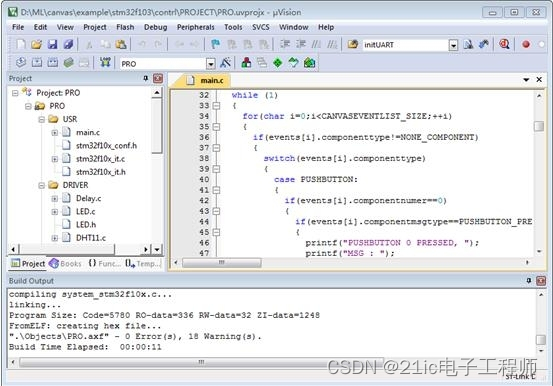Collapse code fold at line 41
This screenshot has height=386, width=553.
click(216, 190)
